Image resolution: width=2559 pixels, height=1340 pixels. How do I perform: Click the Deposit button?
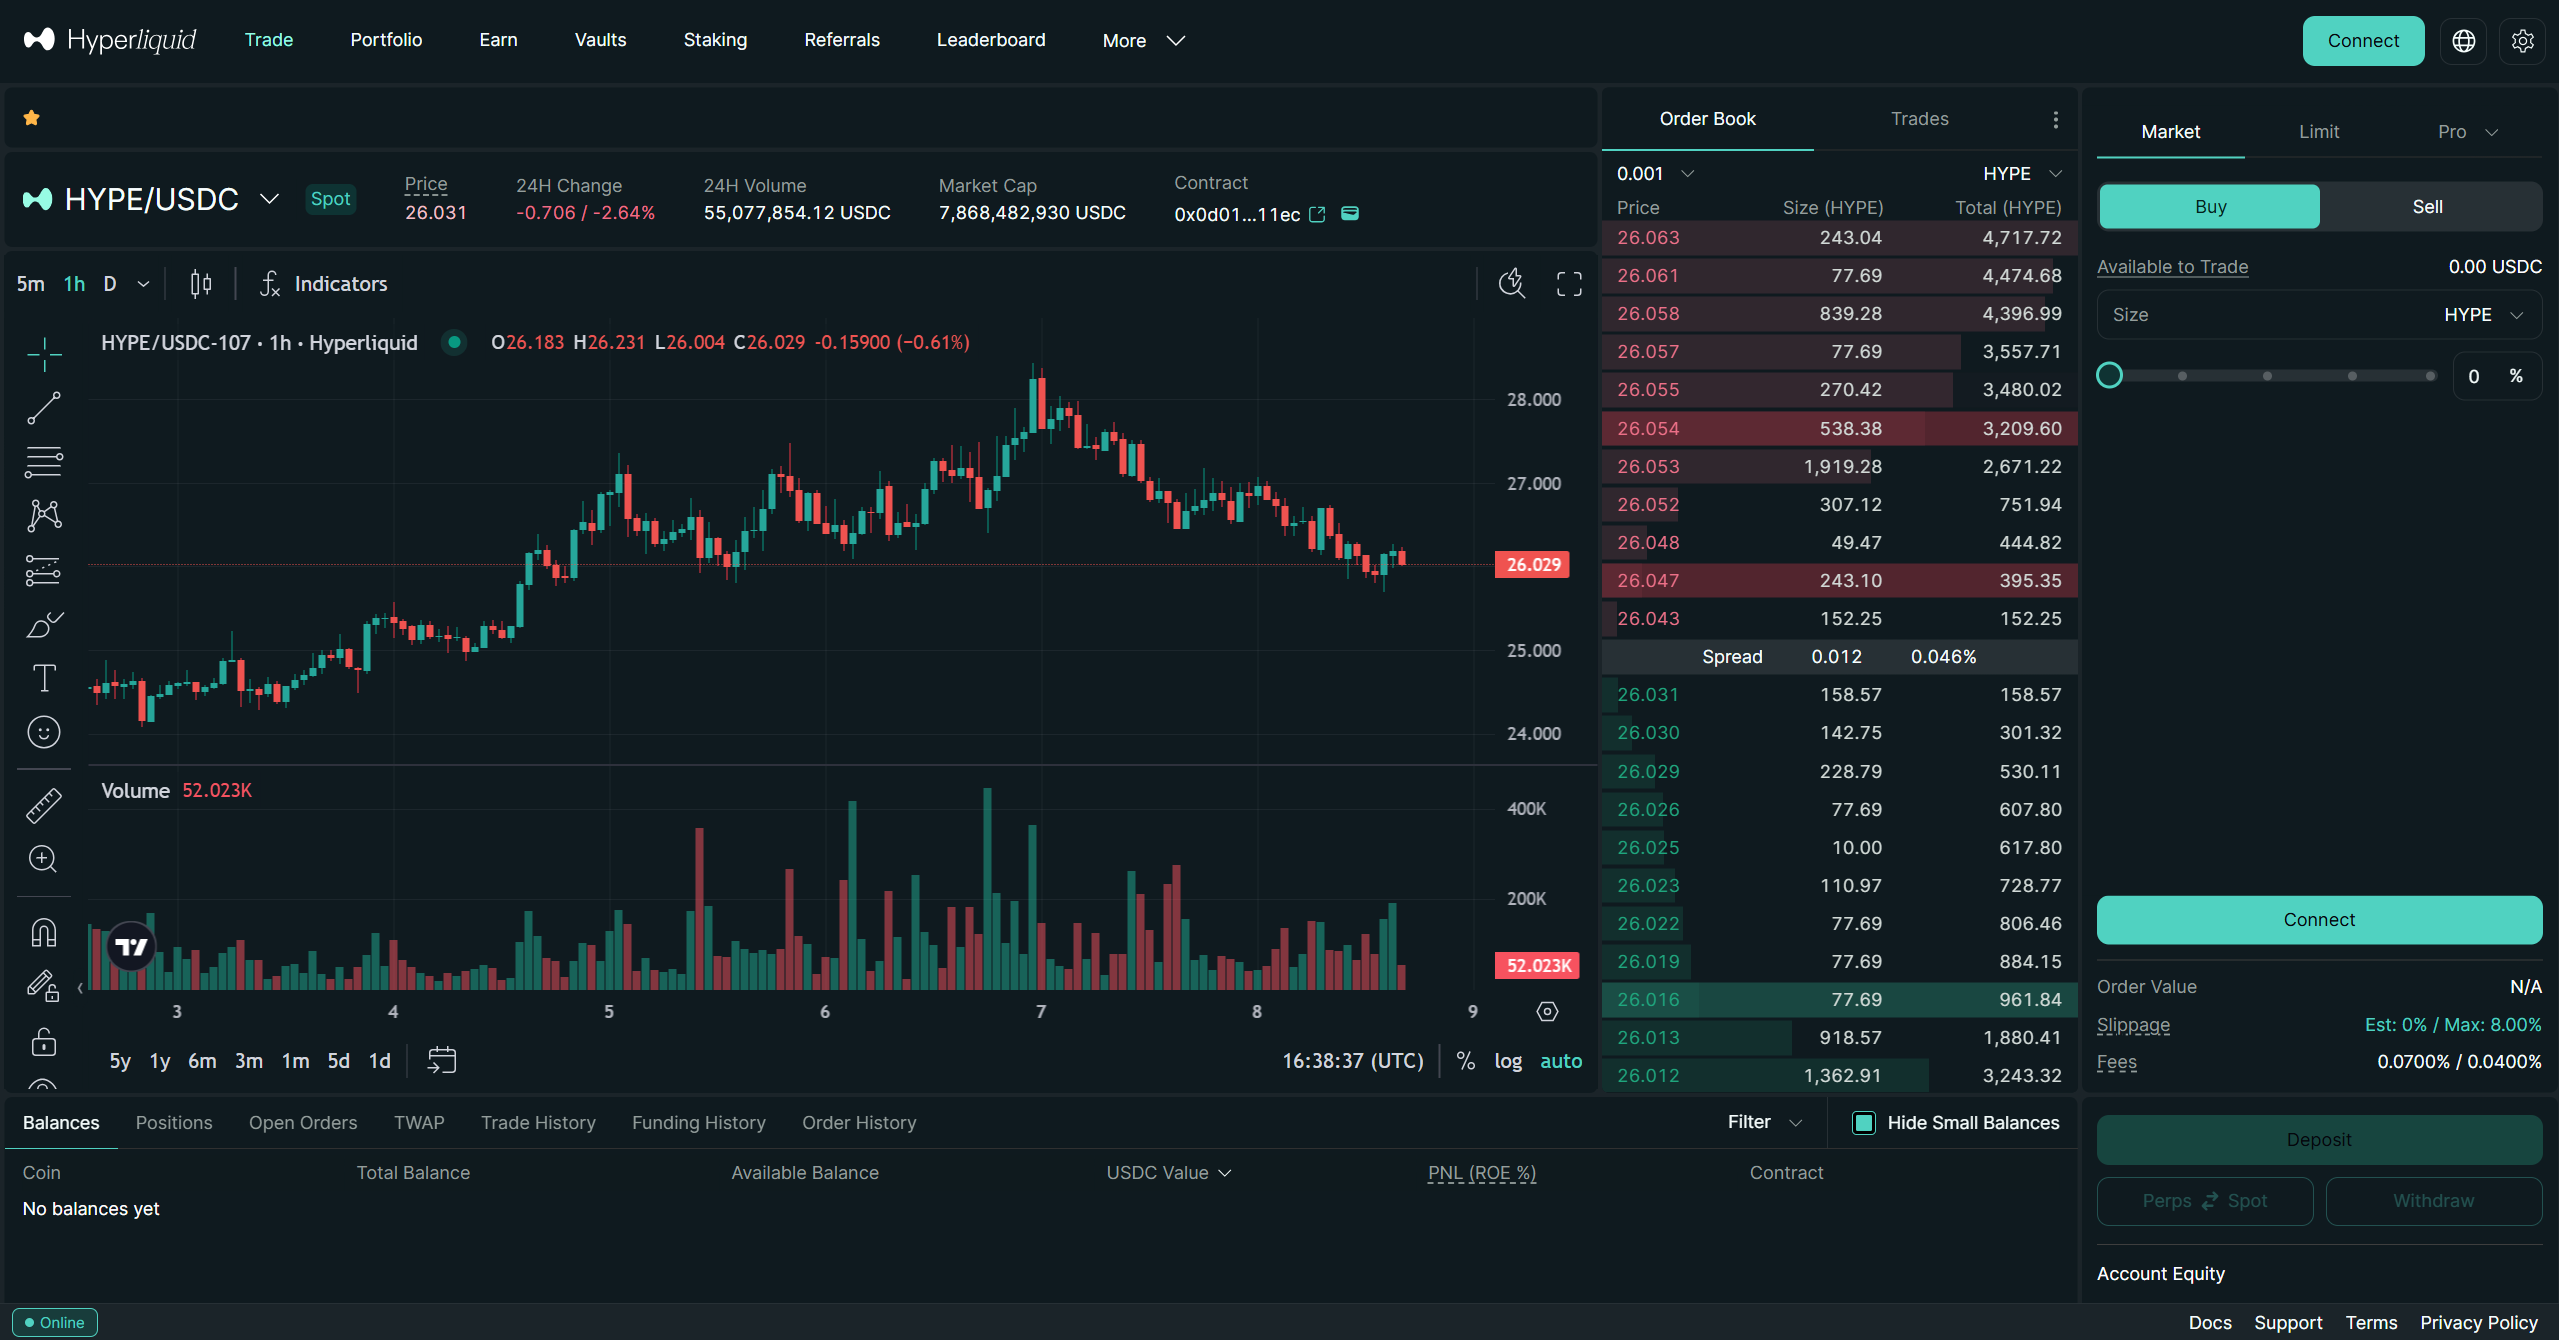(x=2319, y=1140)
